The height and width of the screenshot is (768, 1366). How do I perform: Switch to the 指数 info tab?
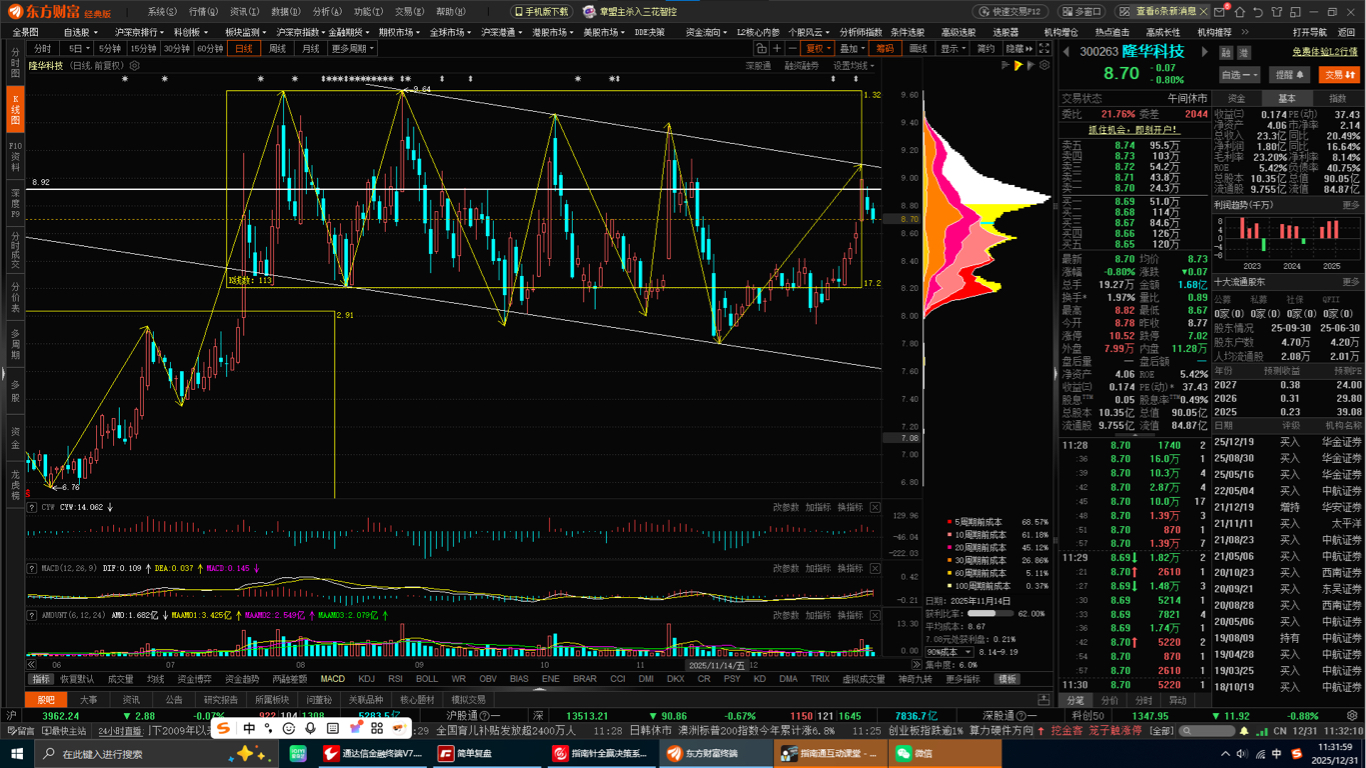1337,98
